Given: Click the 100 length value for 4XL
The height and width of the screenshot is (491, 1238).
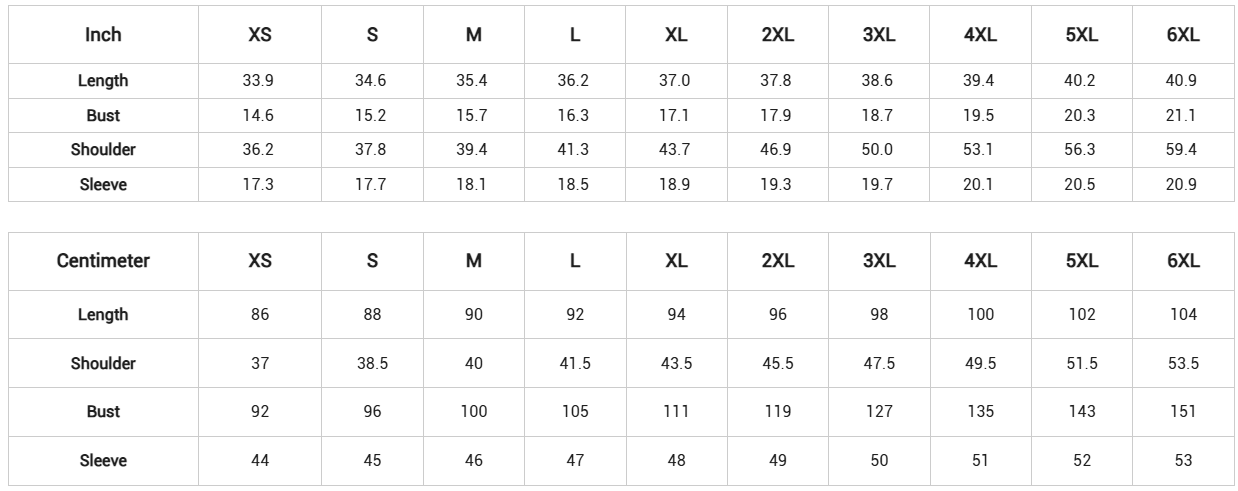Looking at the screenshot, I should pyautogui.click(x=981, y=314).
